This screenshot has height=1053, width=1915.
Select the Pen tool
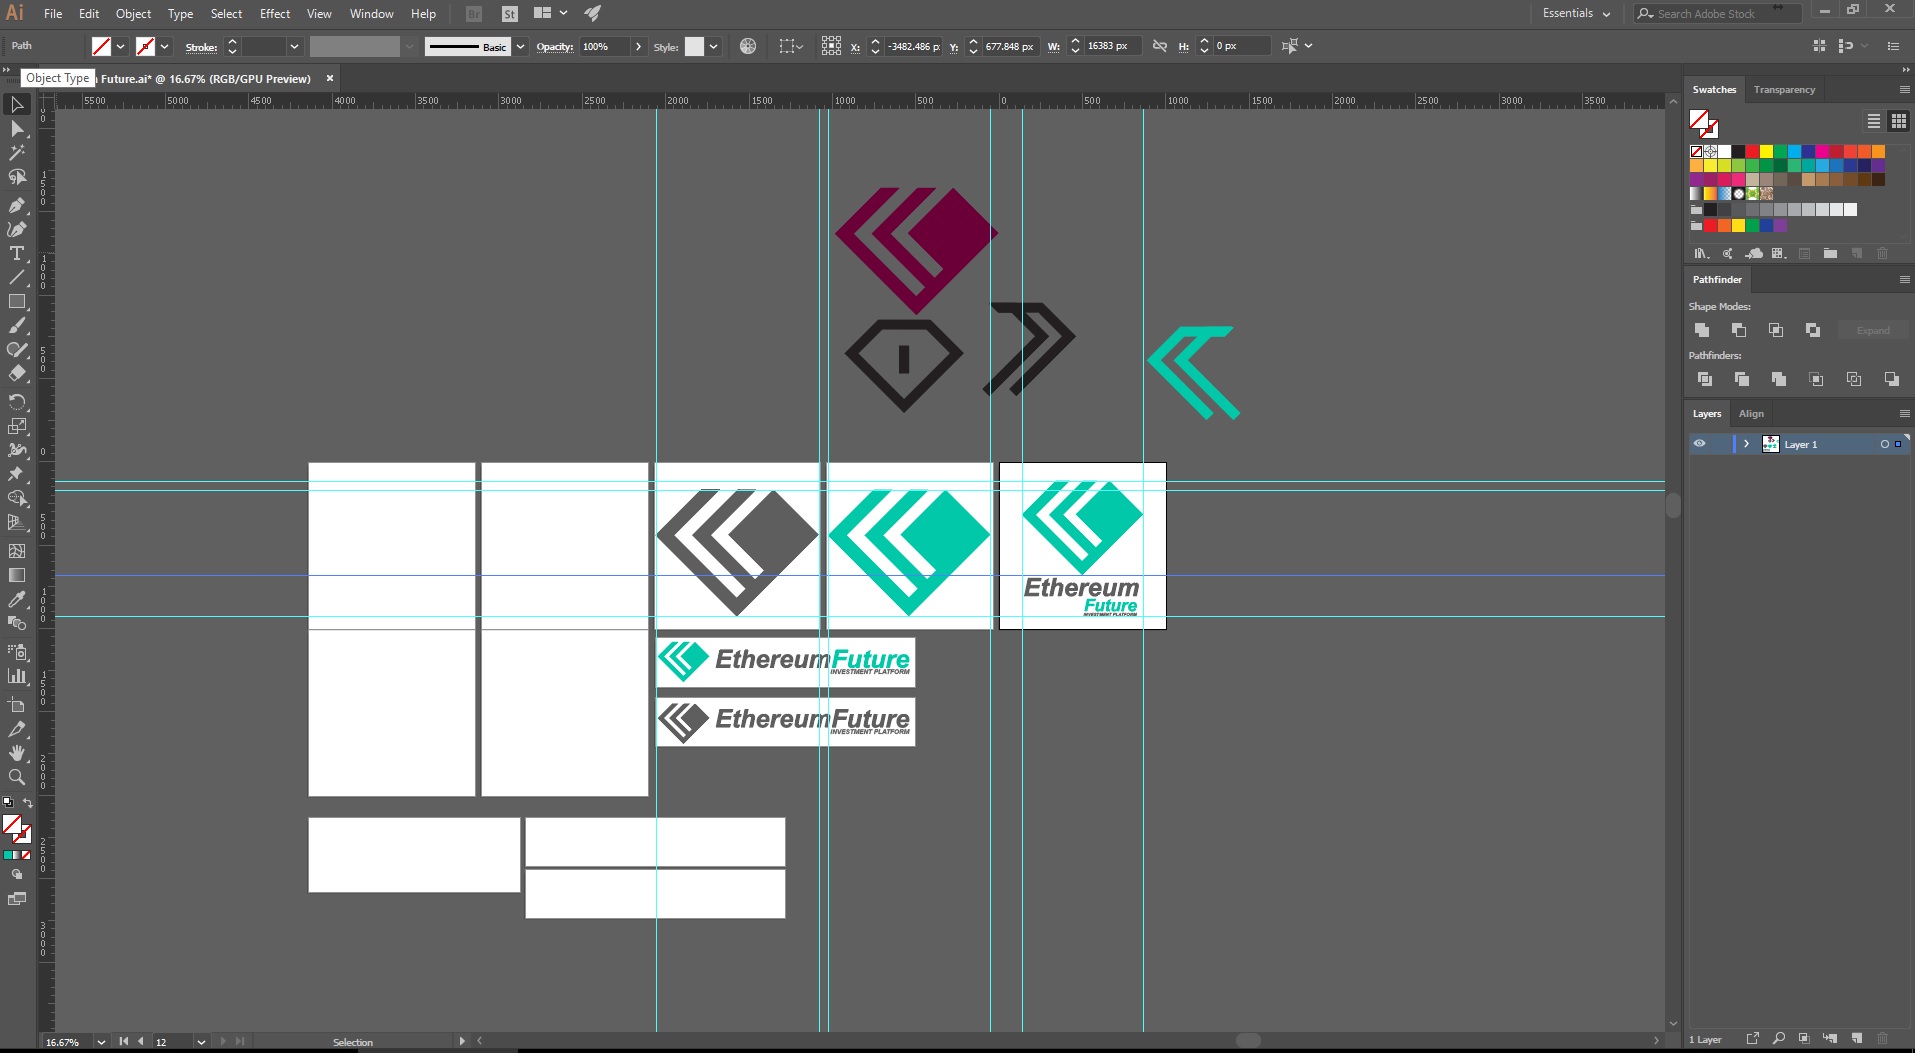coord(17,205)
